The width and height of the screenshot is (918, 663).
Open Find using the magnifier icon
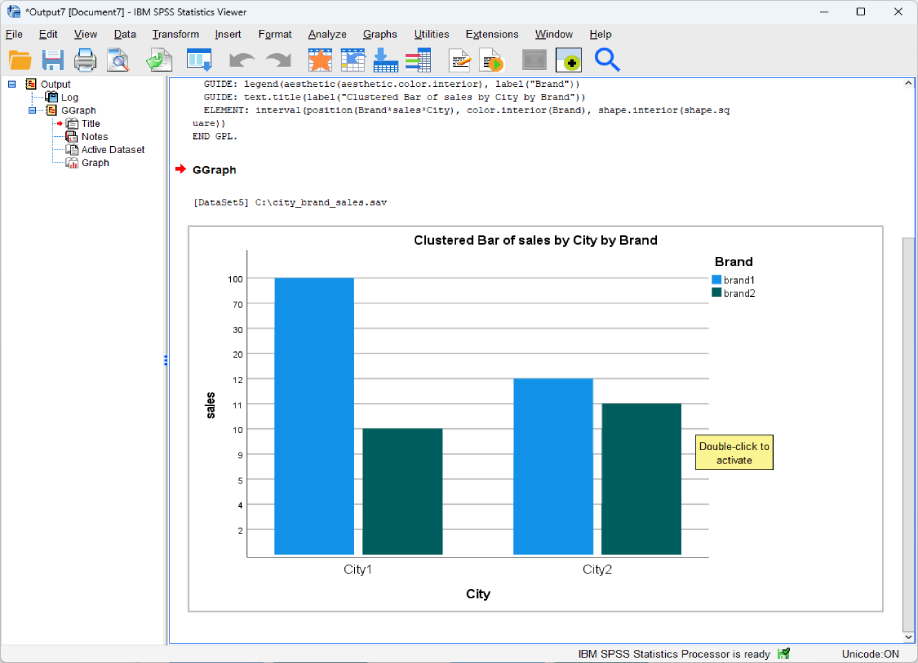click(x=607, y=60)
